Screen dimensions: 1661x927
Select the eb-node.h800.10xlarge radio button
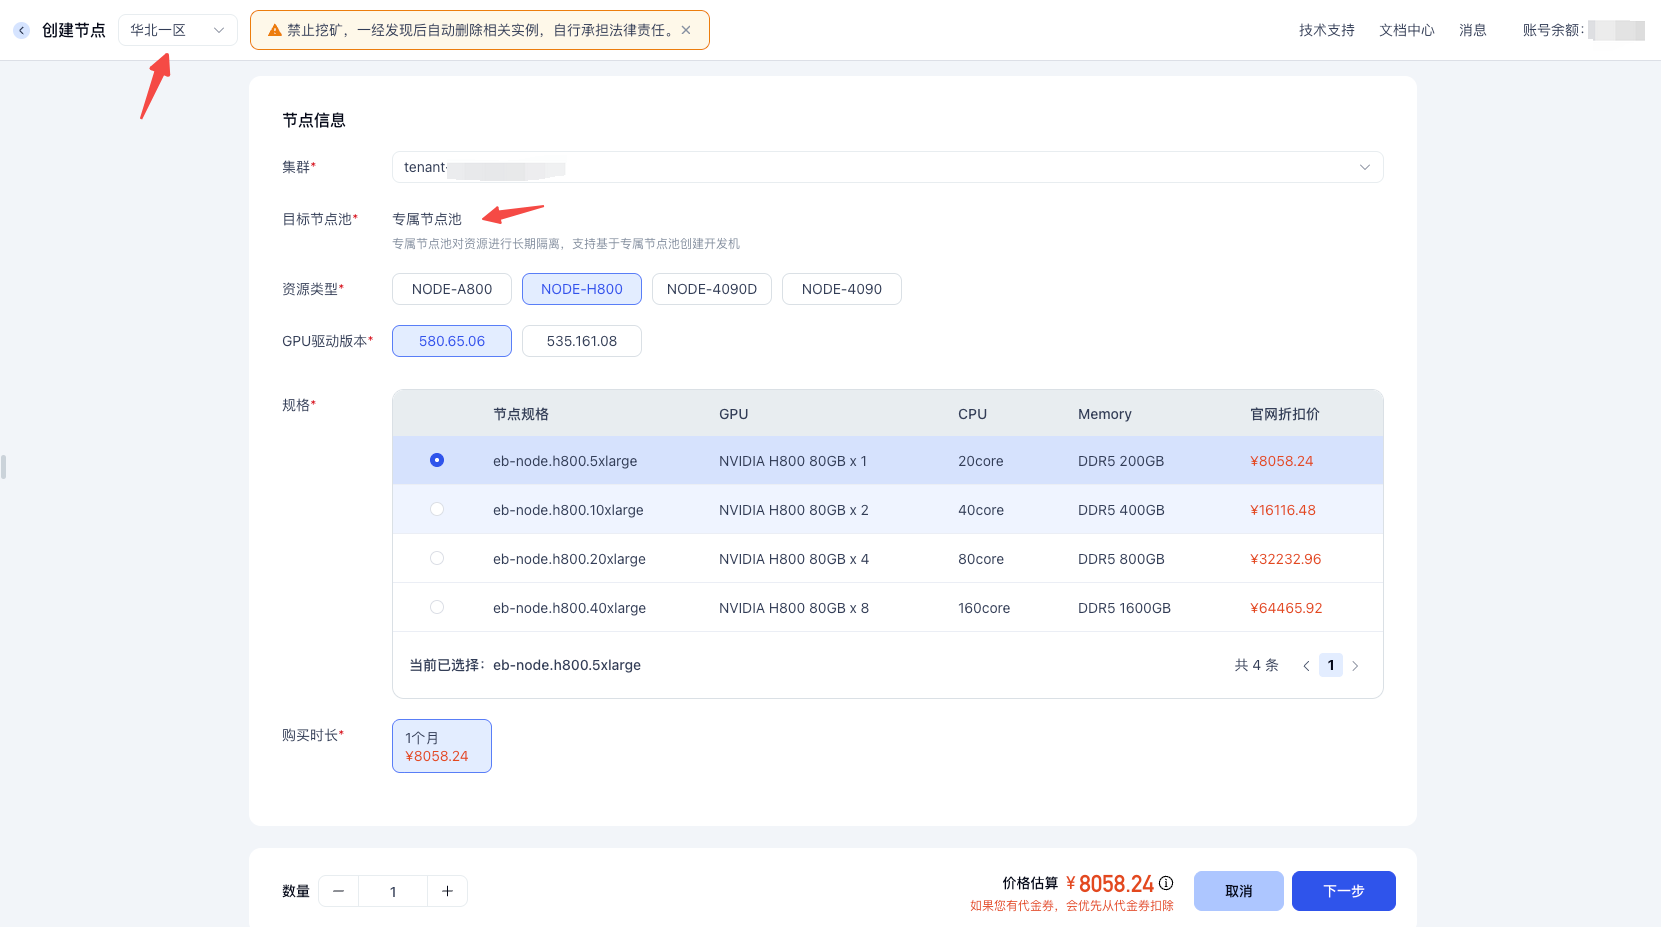[x=437, y=509]
